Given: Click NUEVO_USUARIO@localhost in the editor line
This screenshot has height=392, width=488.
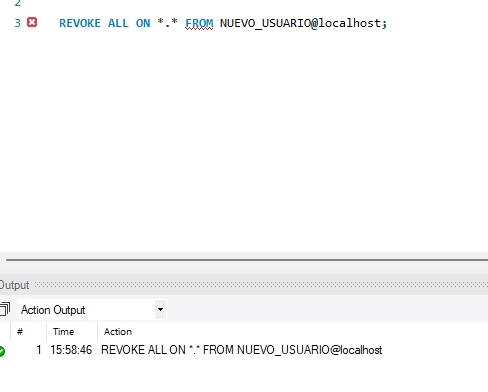Looking at the screenshot, I should click(300, 23).
